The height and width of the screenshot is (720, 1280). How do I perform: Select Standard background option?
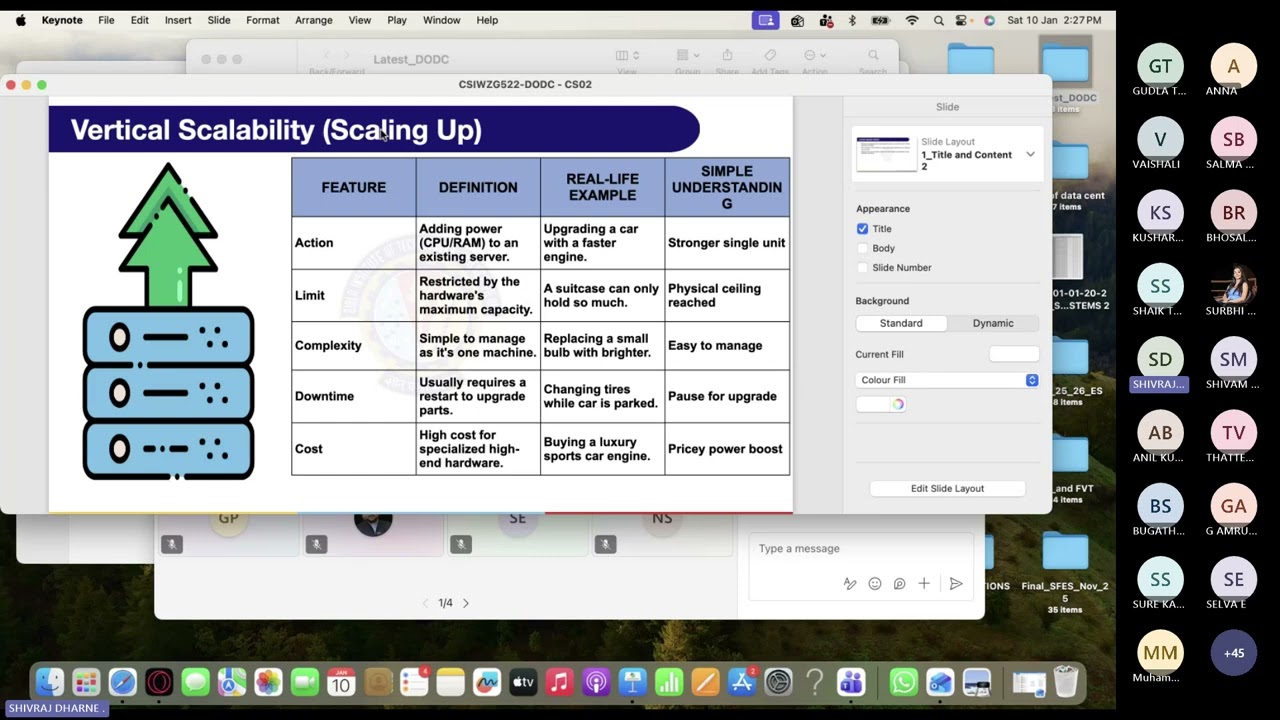point(901,323)
